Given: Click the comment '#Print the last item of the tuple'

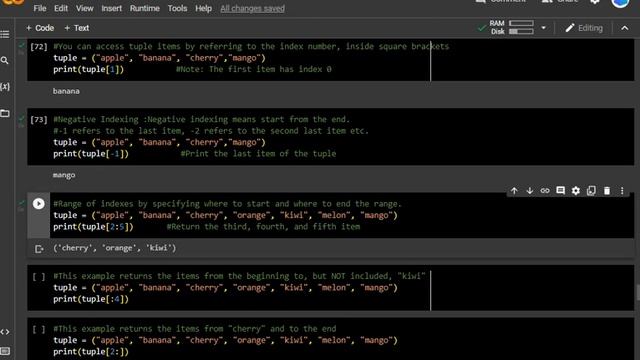Looking at the screenshot, I should 258,154.
